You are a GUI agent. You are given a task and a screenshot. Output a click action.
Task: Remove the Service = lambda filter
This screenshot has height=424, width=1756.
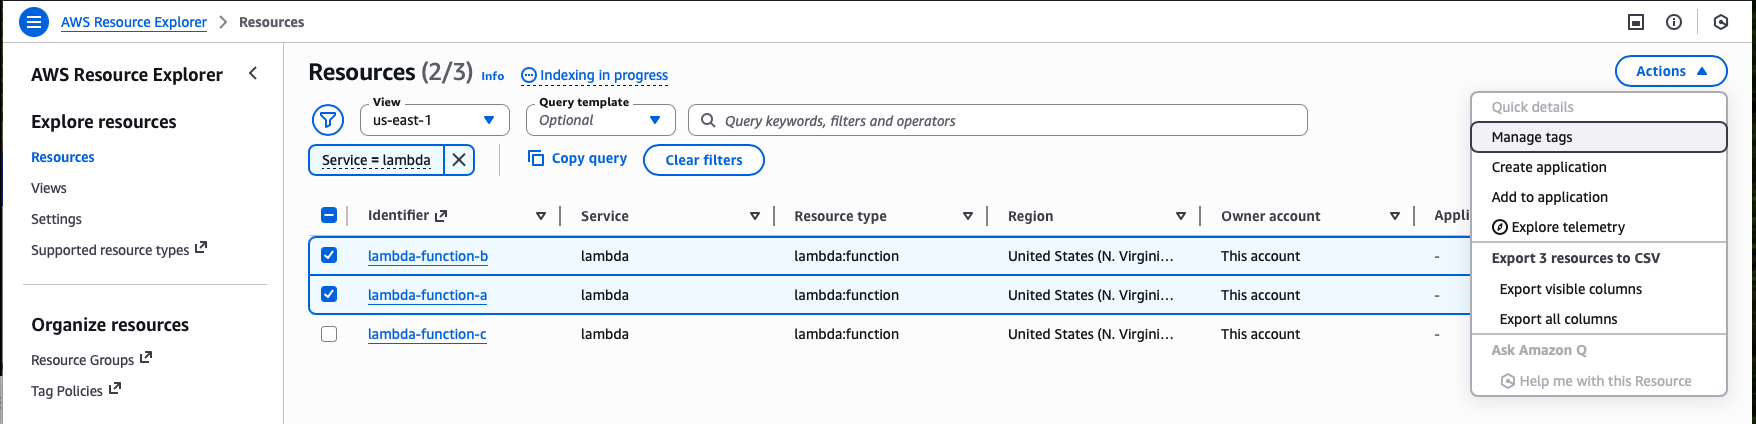coord(459,160)
